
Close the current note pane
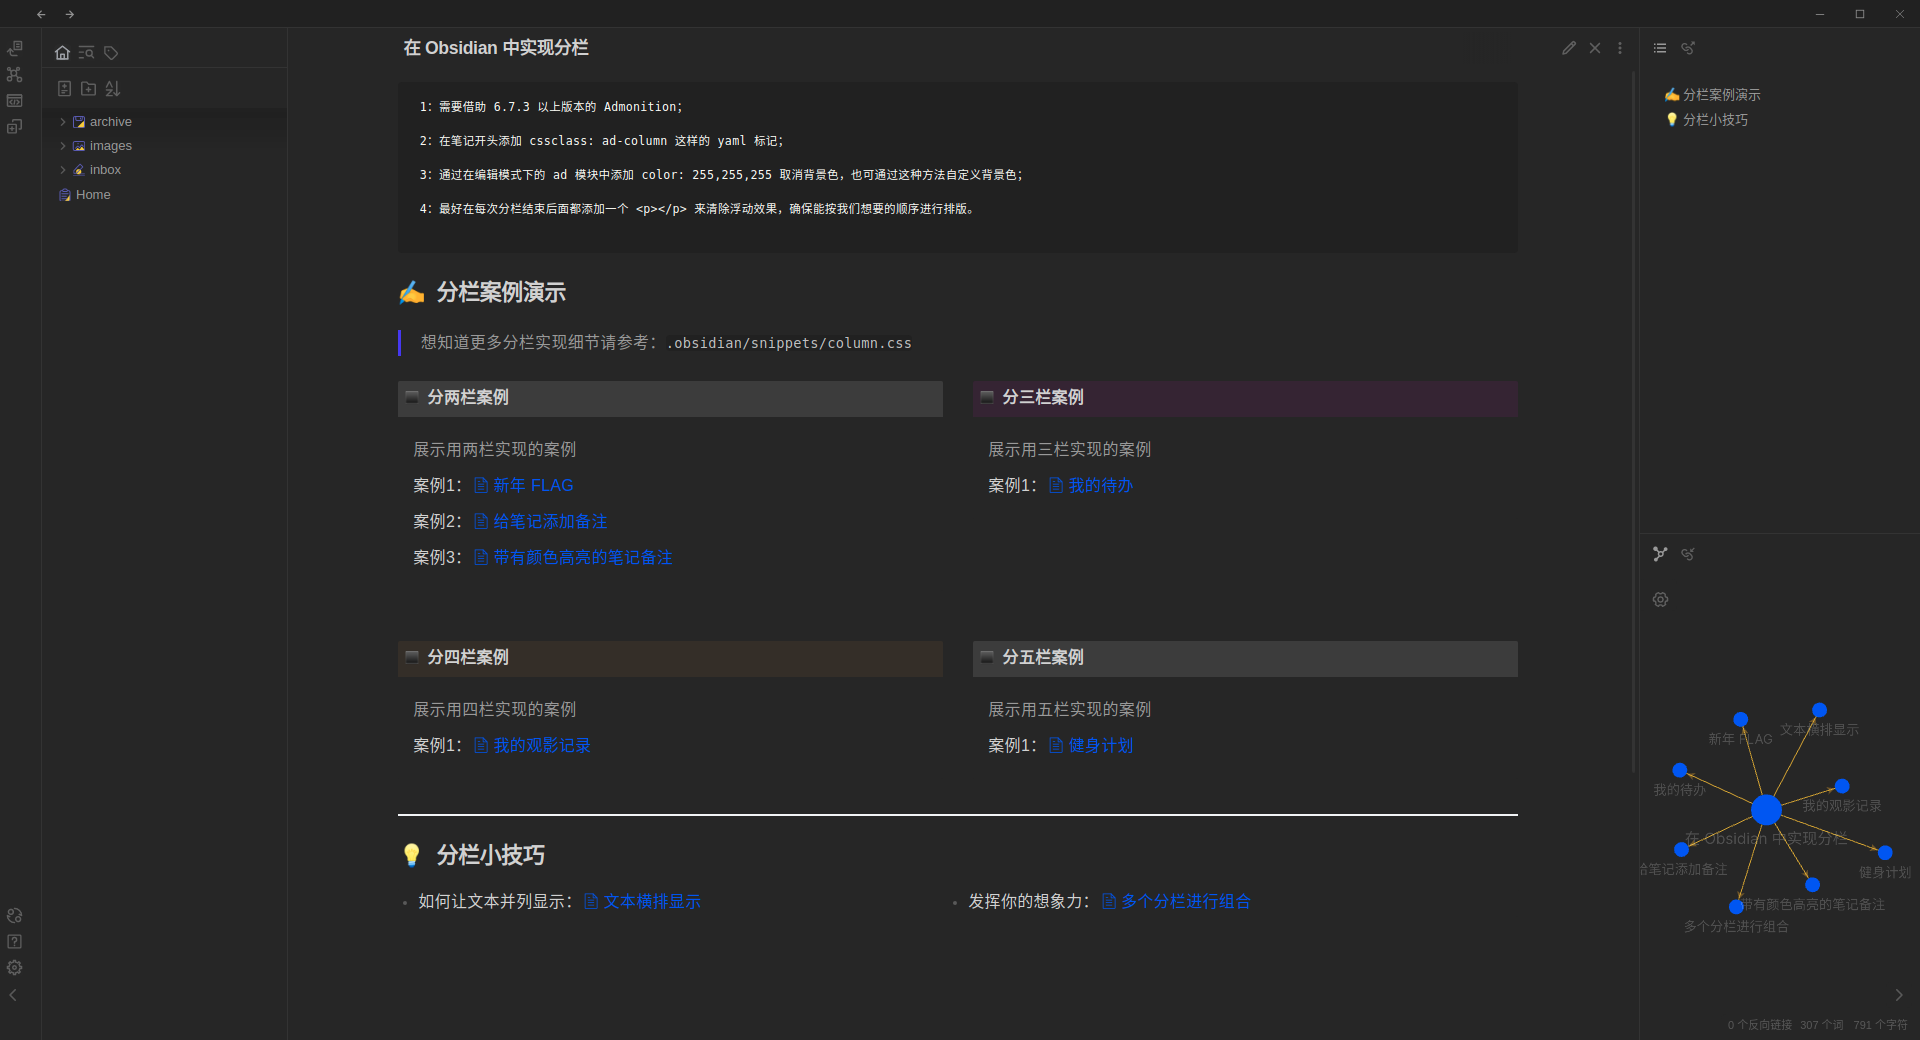point(1595,48)
